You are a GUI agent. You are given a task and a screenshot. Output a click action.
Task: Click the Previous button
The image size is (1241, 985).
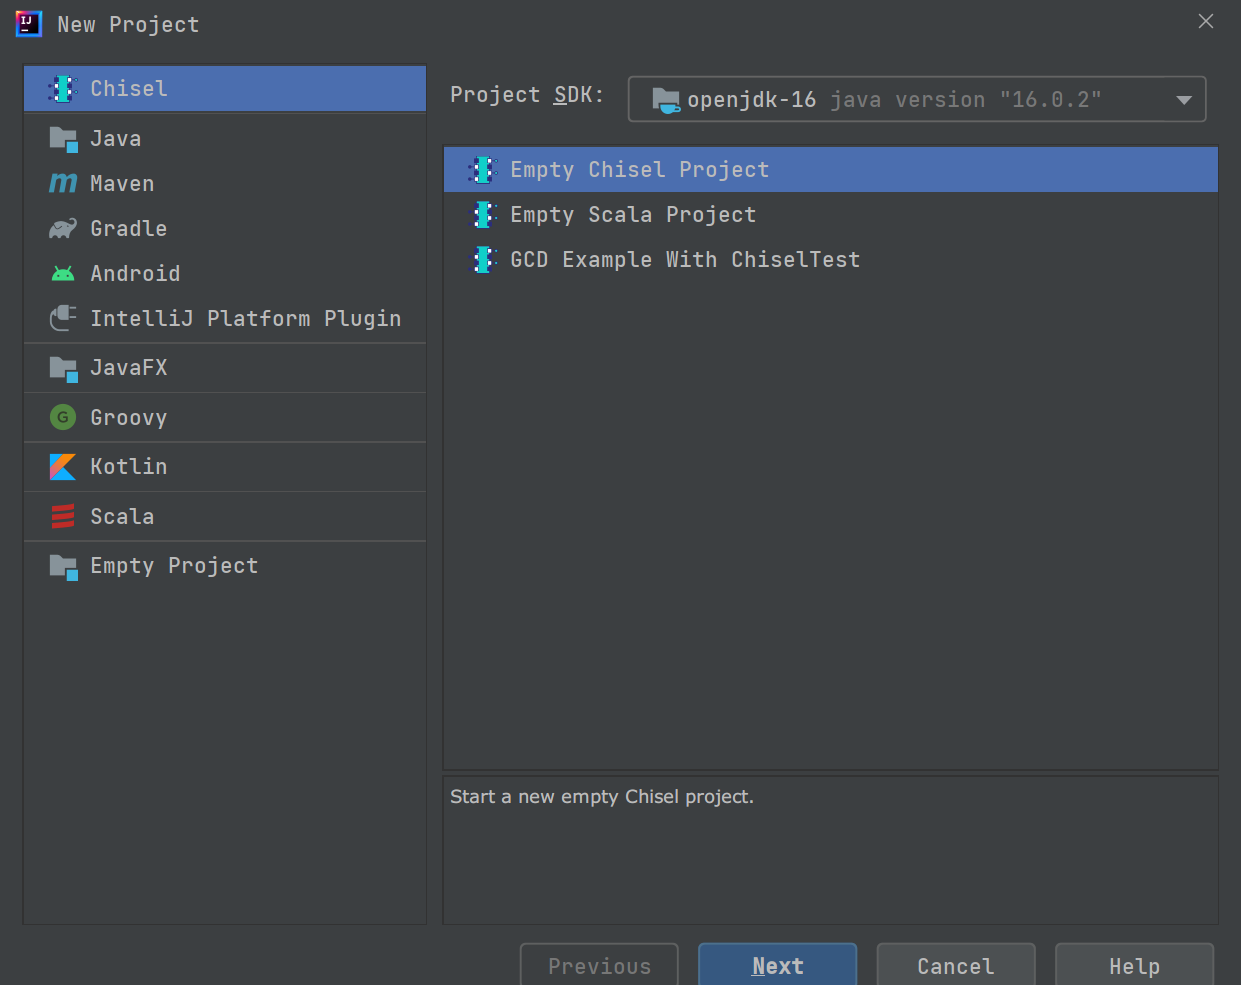(x=599, y=965)
